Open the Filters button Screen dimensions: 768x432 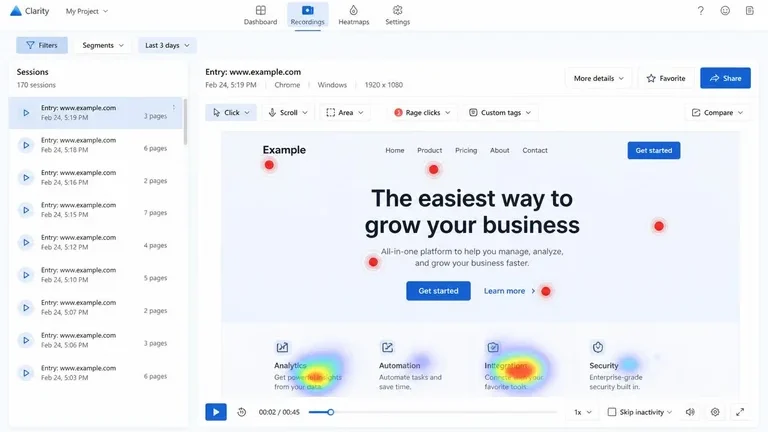click(42, 45)
